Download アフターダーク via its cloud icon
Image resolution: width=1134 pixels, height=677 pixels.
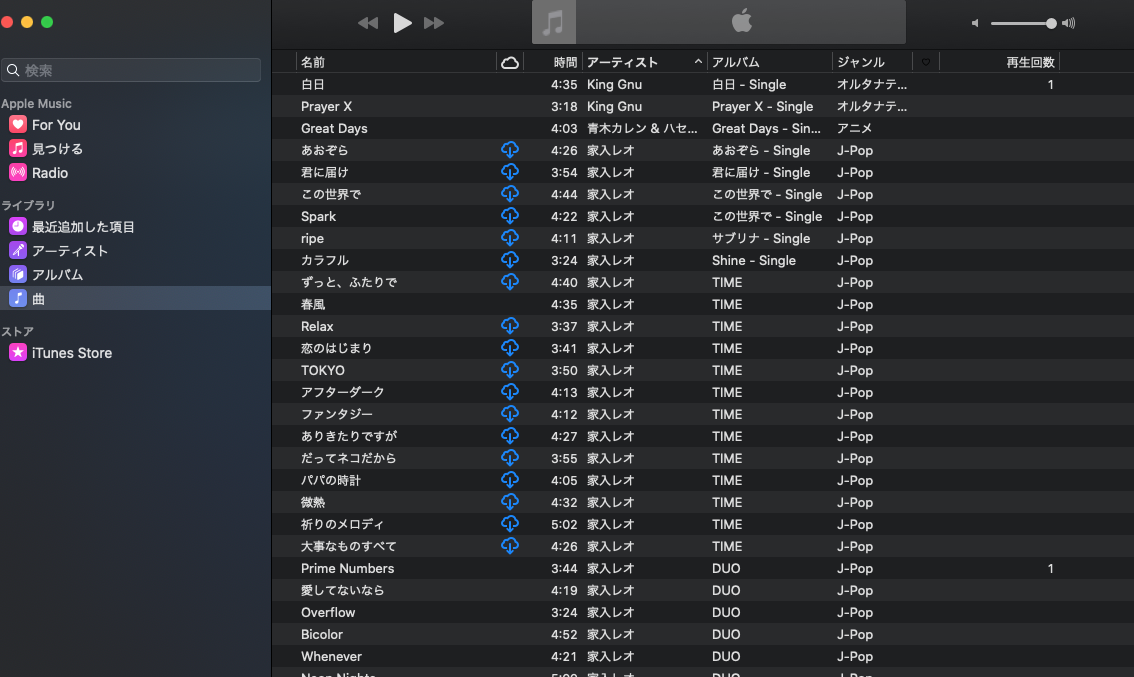[510, 392]
